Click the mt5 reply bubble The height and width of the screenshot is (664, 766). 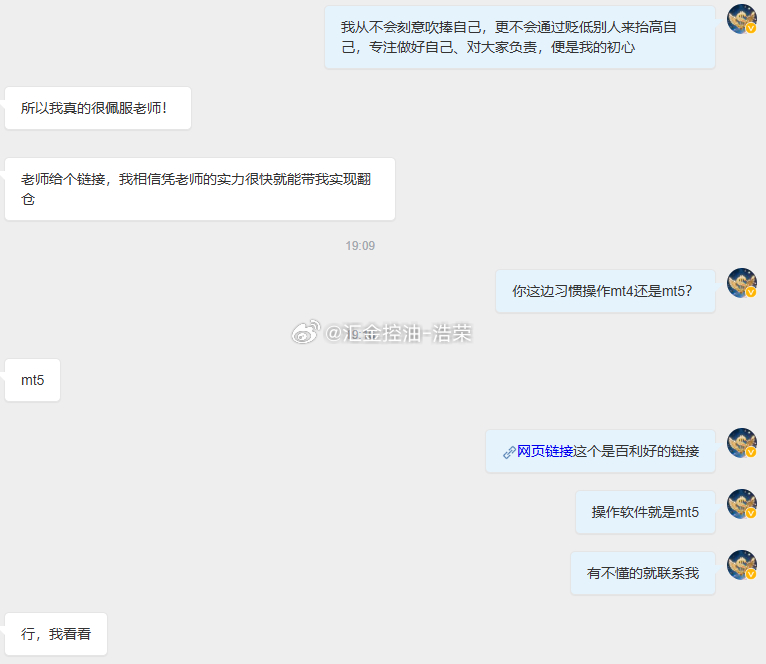pyautogui.click(x=32, y=380)
